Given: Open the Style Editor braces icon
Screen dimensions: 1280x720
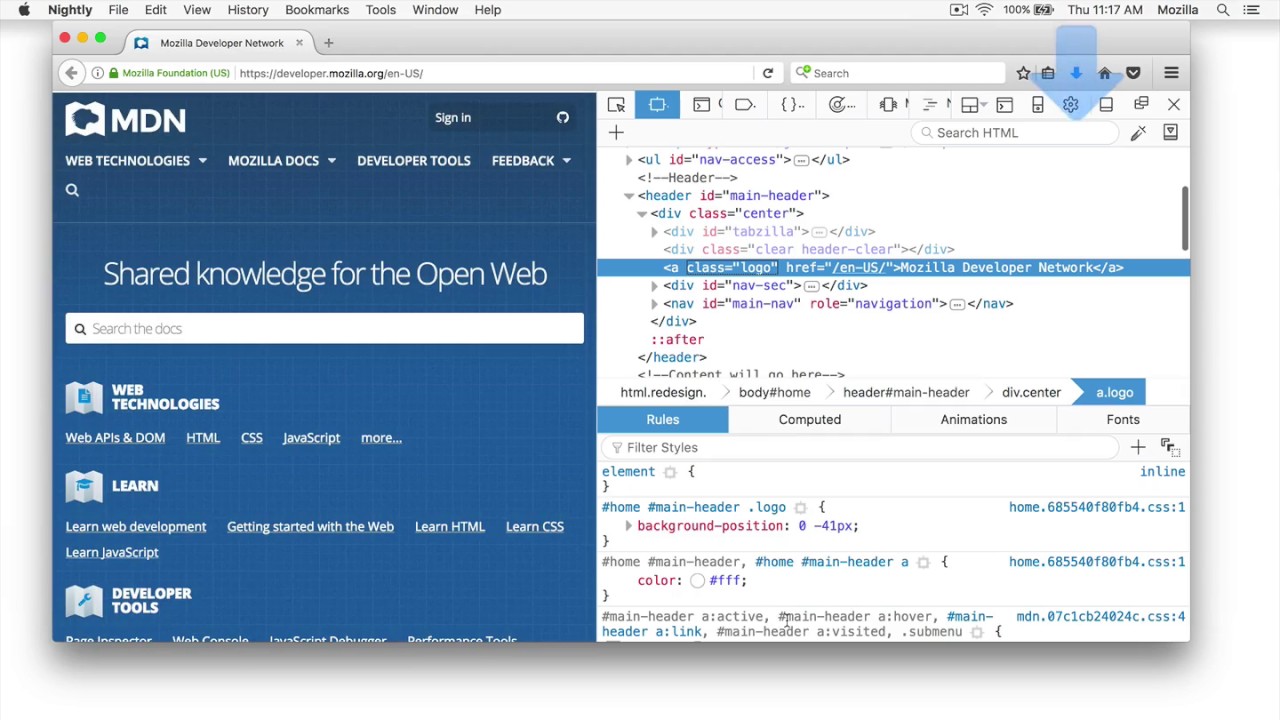Looking at the screenshot, I should [x=793, y=105].
